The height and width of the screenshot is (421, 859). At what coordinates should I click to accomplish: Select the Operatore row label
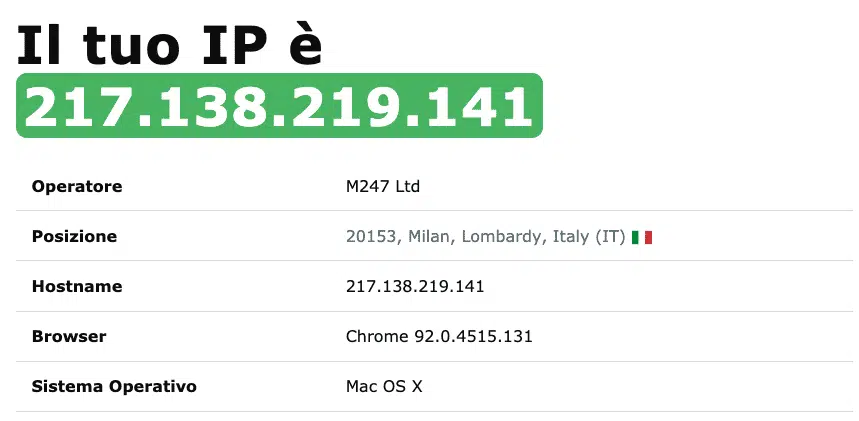tap(77, 186)
